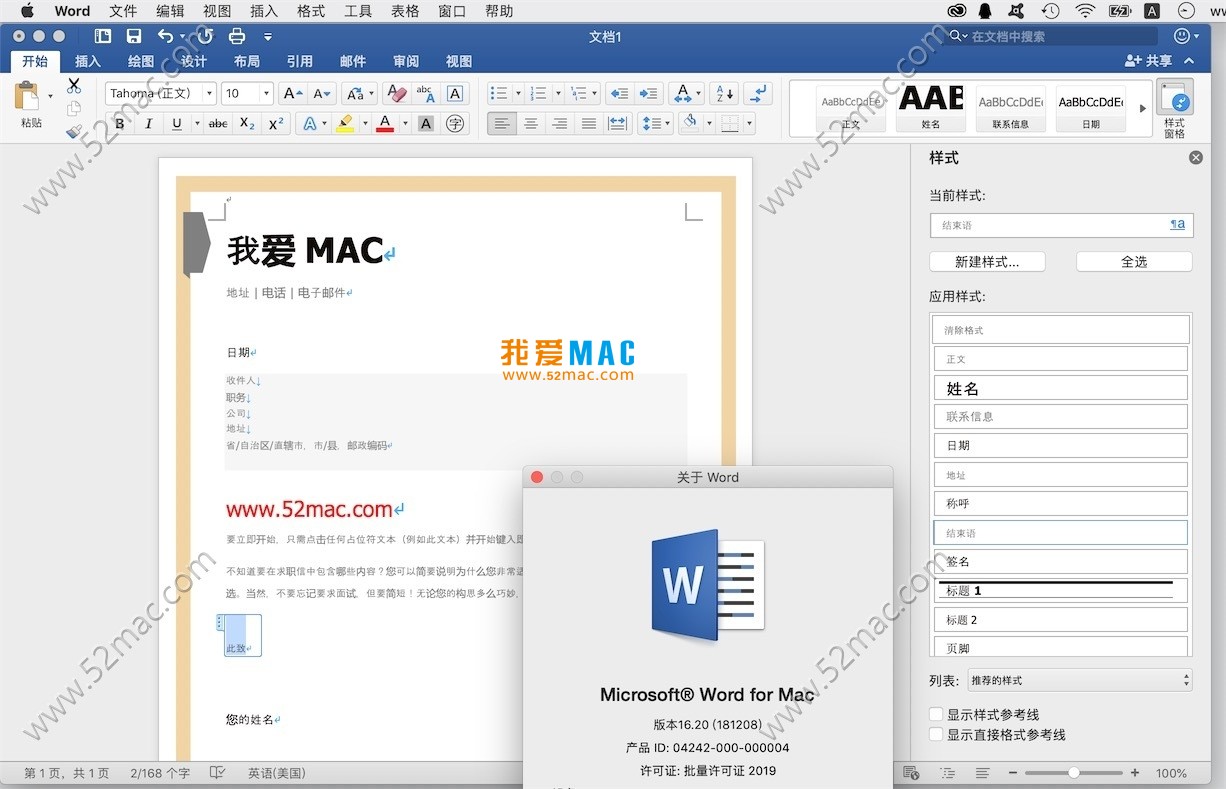Apply strikethrough formatting
This screenshot has width=1226, height=789.
[217, 124]
